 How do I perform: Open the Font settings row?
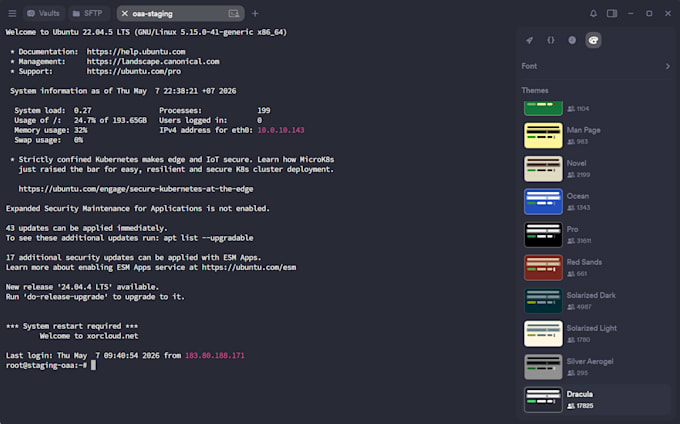596,66
